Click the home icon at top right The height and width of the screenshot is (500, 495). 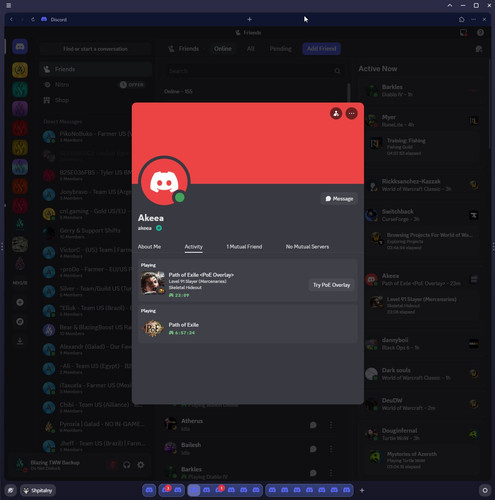click(462, 19)
